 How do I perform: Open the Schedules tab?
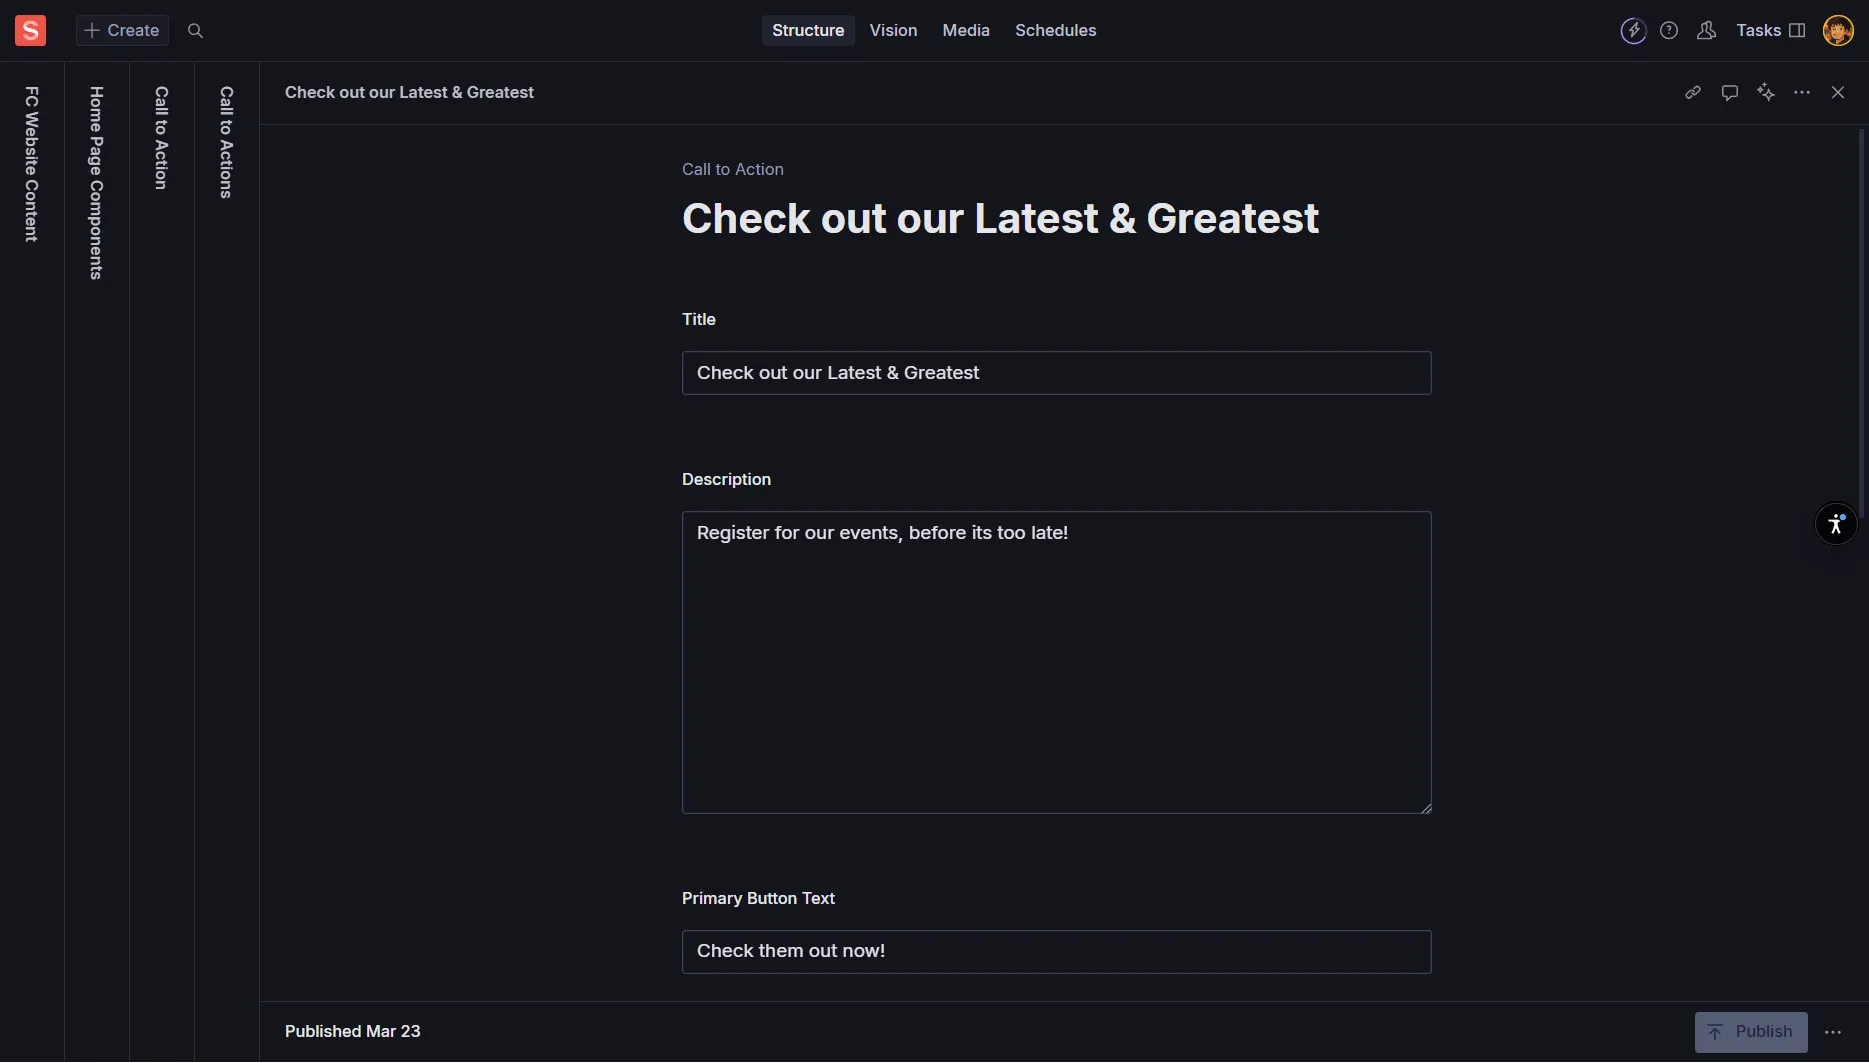click(1055, 31)
